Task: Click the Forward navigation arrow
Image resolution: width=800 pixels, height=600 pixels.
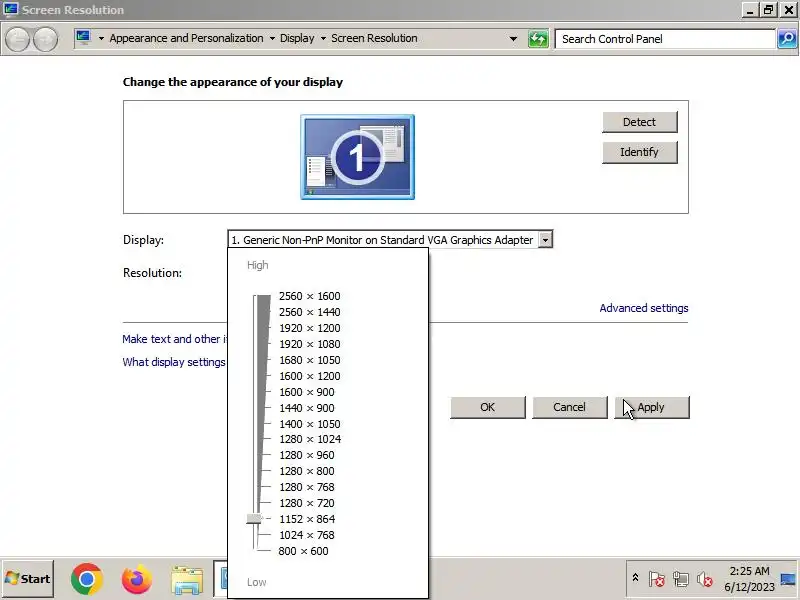Action: click(45, 39)
